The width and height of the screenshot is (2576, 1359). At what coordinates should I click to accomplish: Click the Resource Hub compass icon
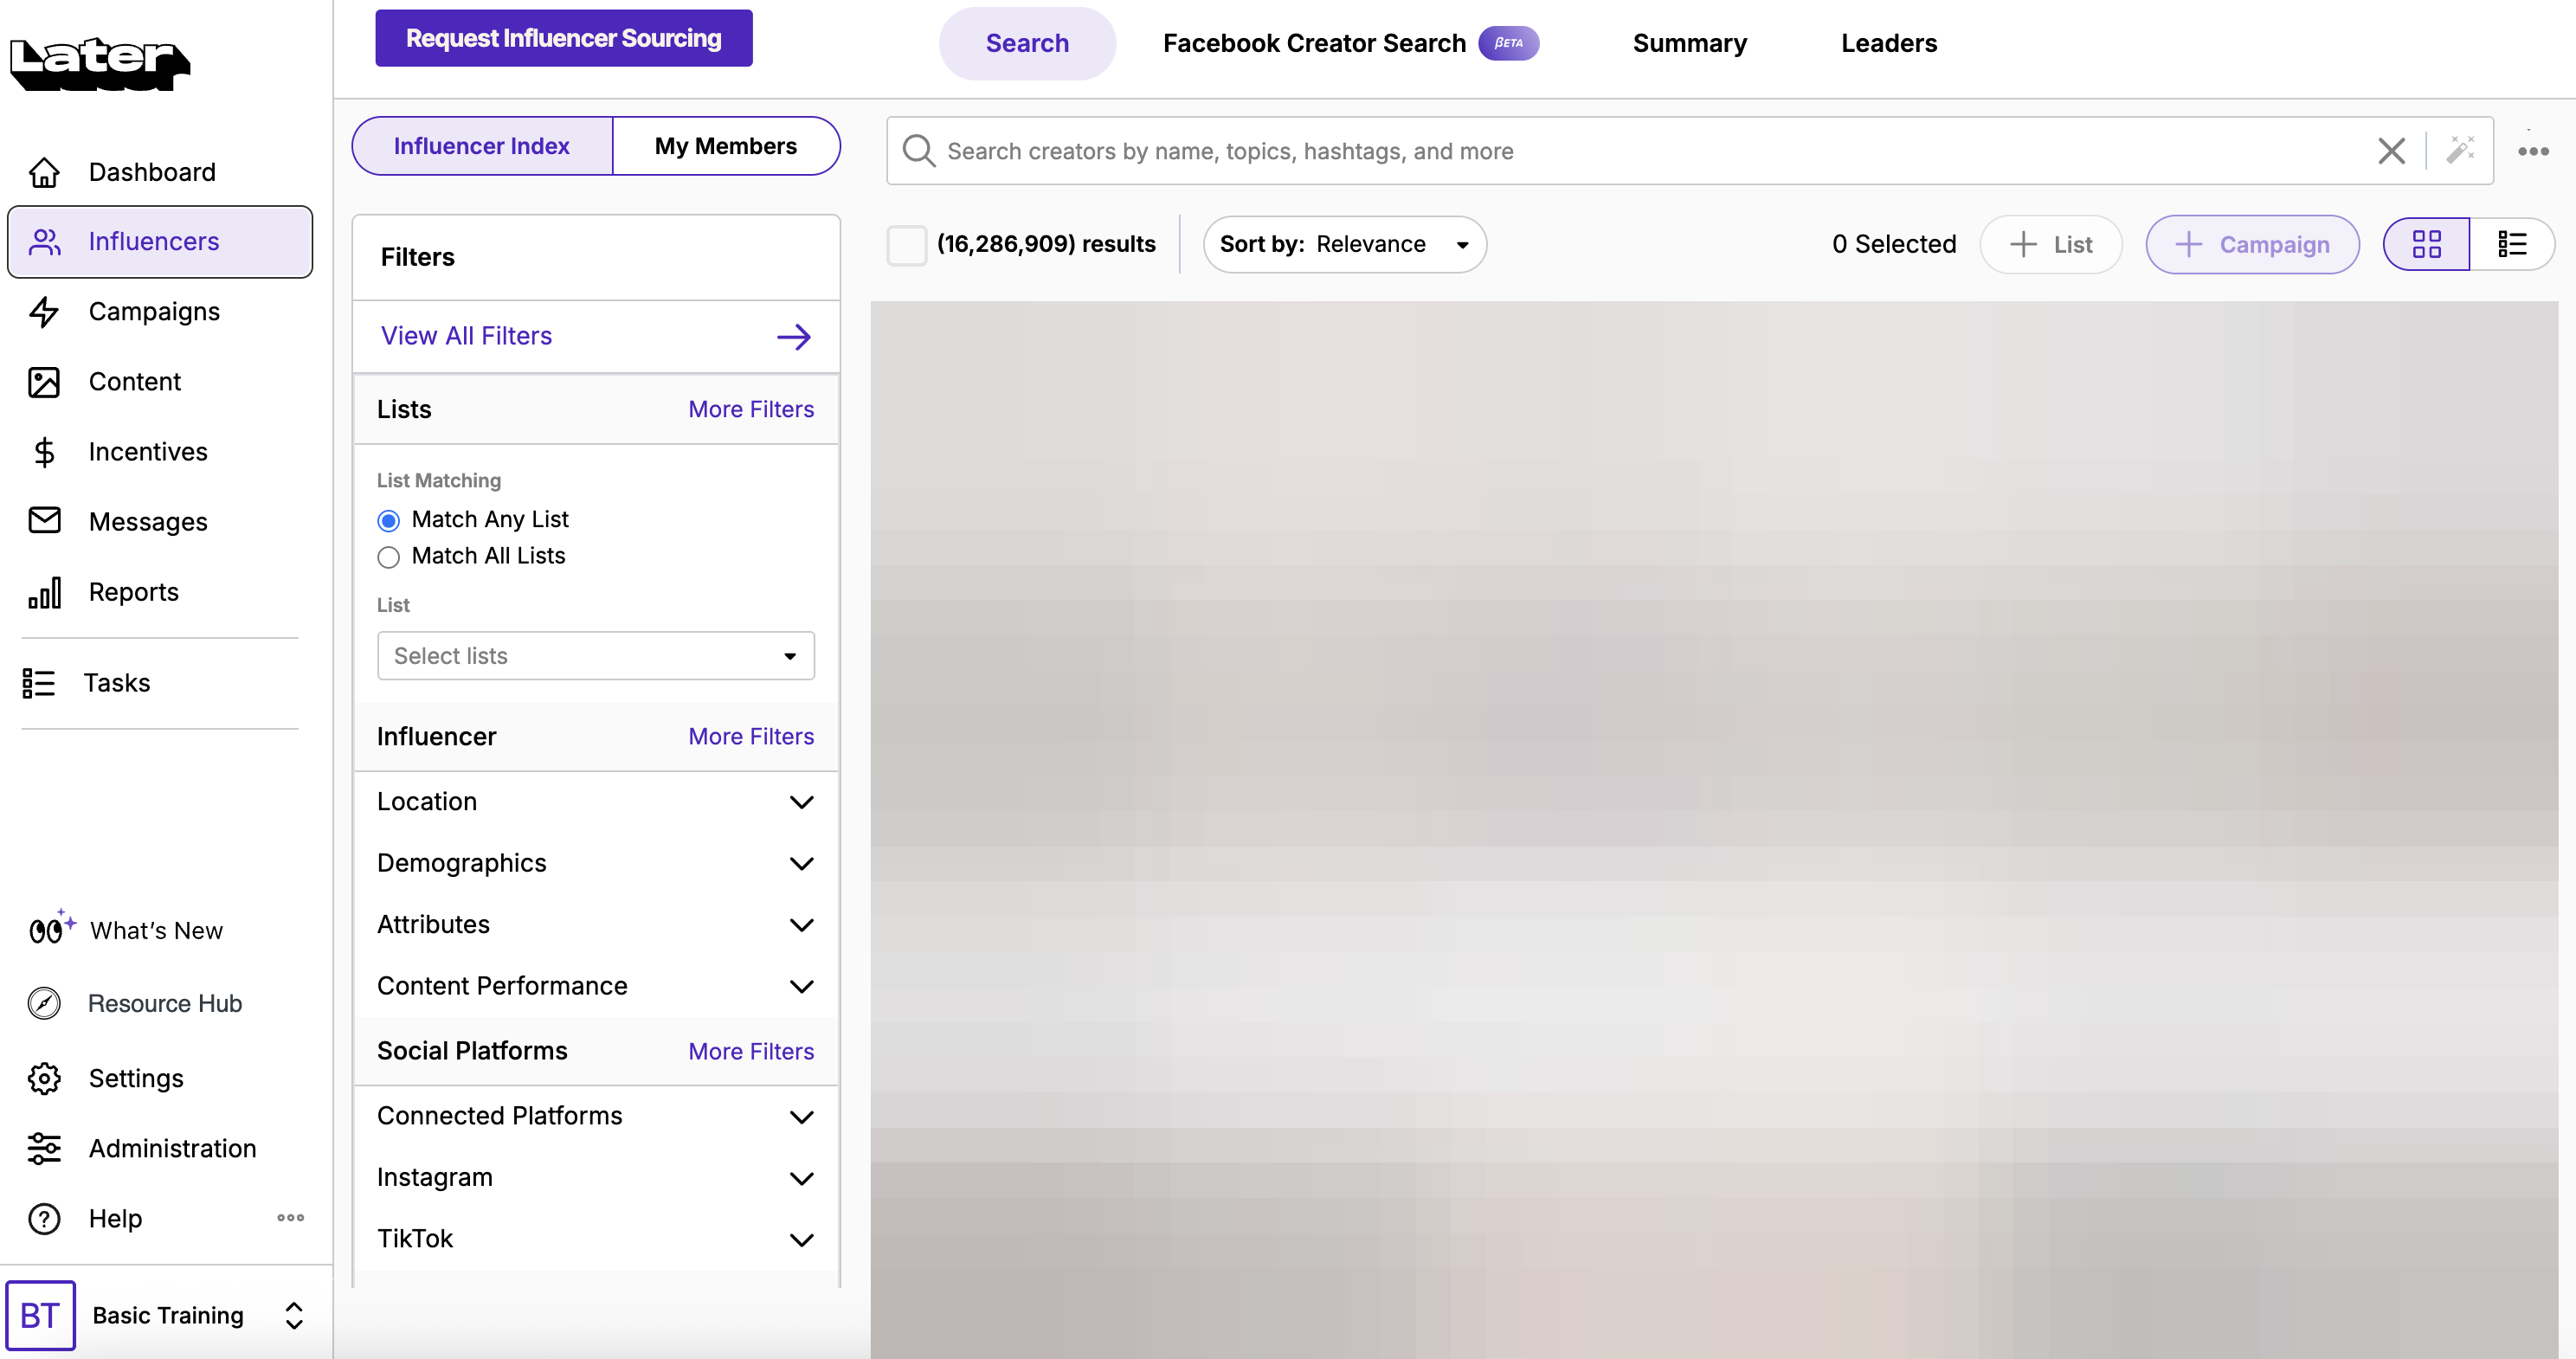[44, 1003]
